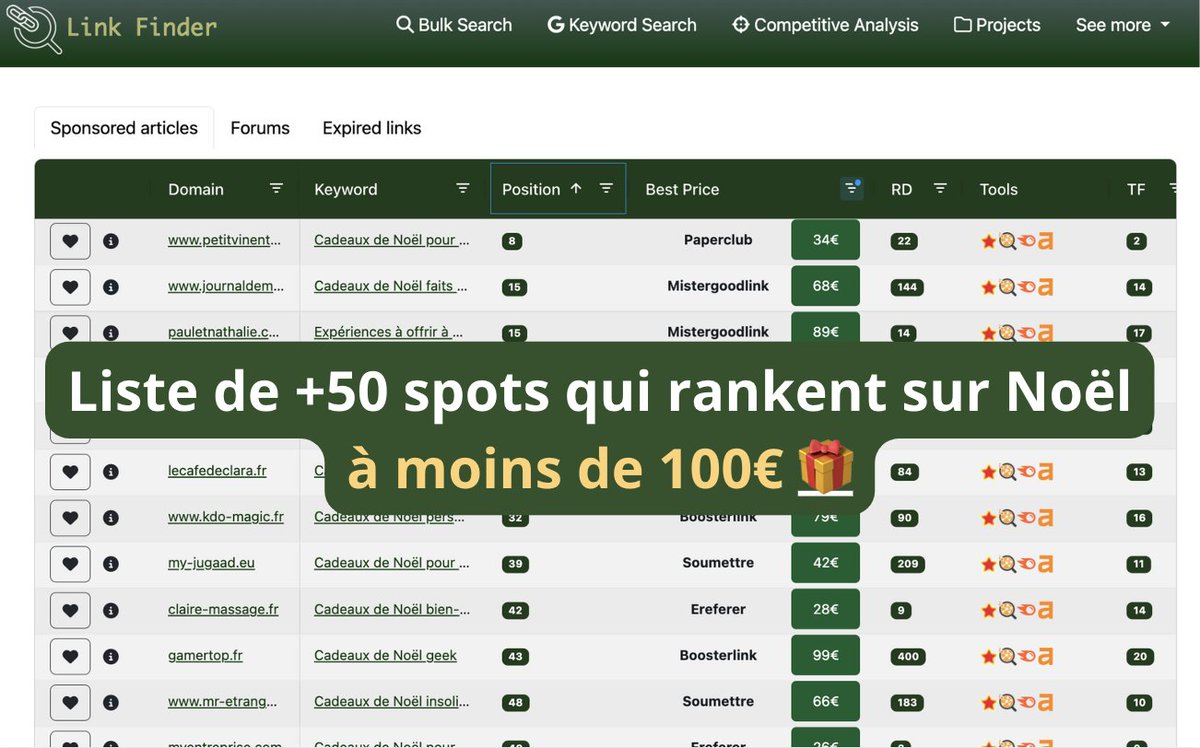Open Keyword Search in navigation
The width and height of the screenshot is (1200, 748).
coord(622,25)
